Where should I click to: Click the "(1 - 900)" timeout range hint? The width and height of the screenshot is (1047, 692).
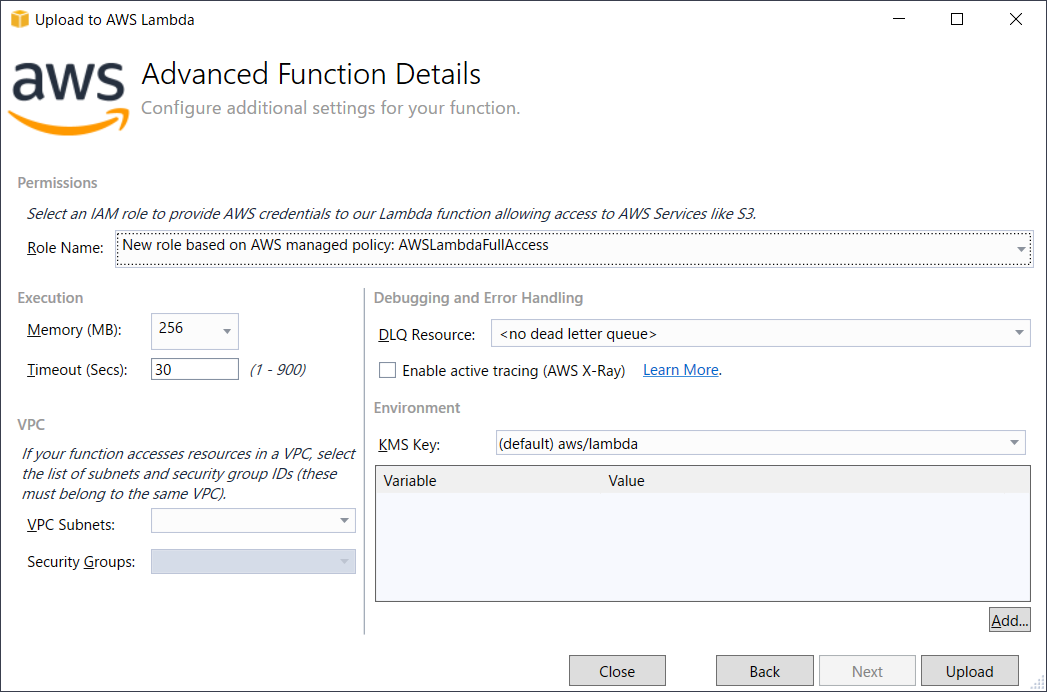278,370
